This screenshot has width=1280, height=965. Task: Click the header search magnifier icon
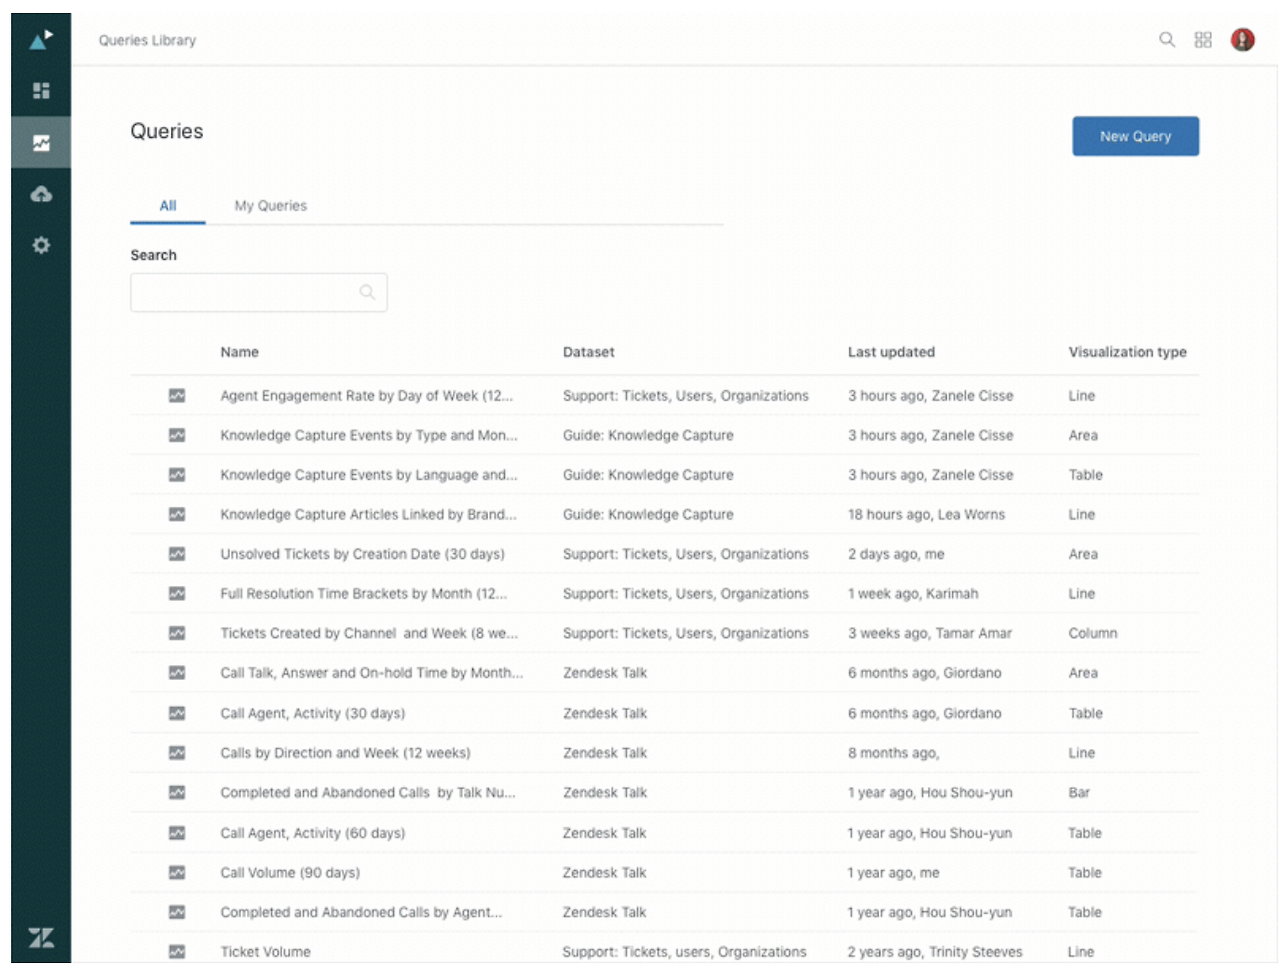point(1167,40)
